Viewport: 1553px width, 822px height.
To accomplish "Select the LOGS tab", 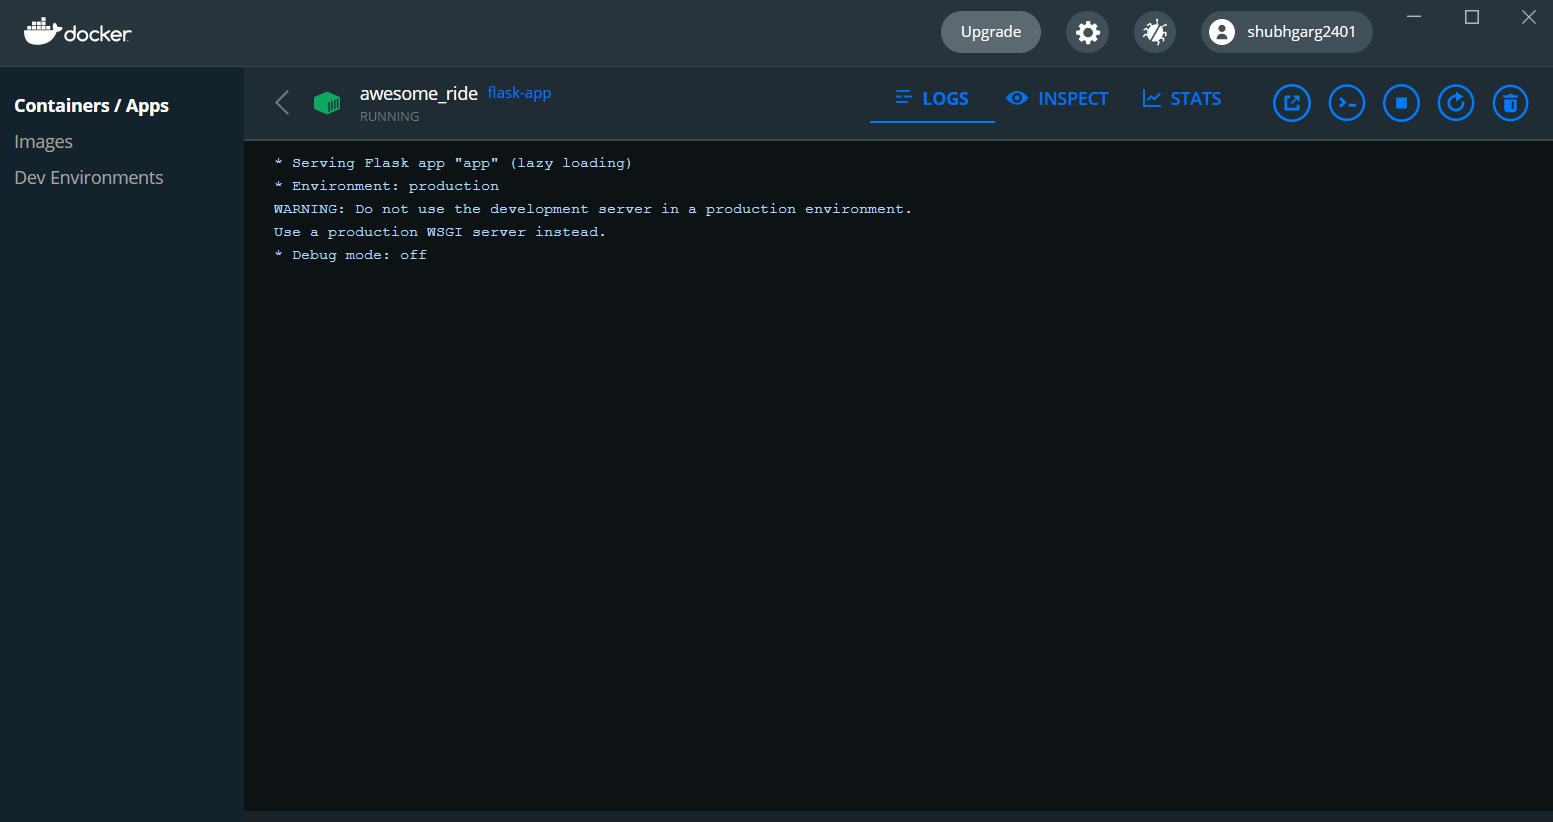I will pyautogui.click(x=931, y=98).
